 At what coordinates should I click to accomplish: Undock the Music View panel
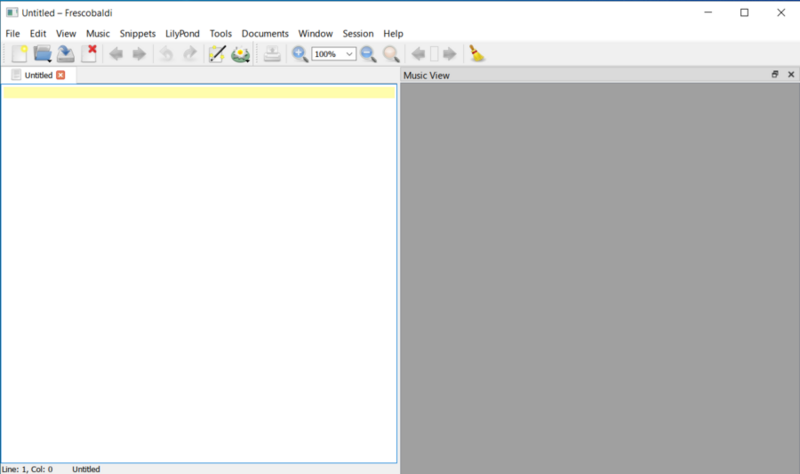coord(775,75)
